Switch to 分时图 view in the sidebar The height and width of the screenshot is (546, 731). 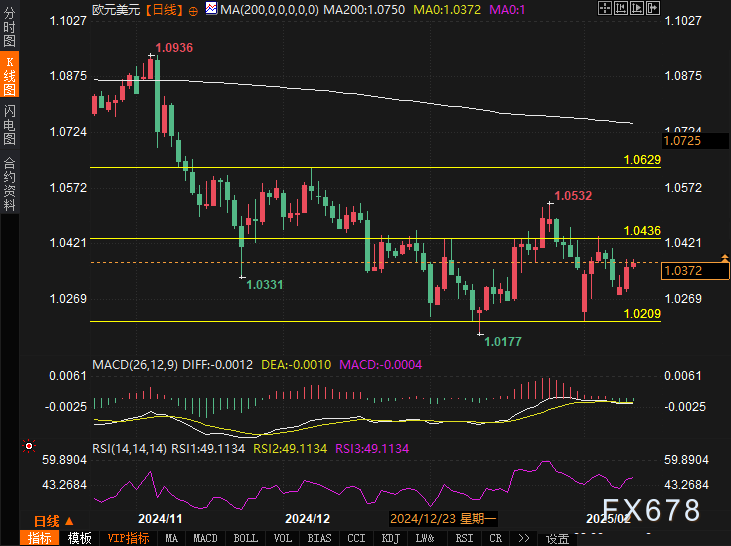click(x=9, y=30)
